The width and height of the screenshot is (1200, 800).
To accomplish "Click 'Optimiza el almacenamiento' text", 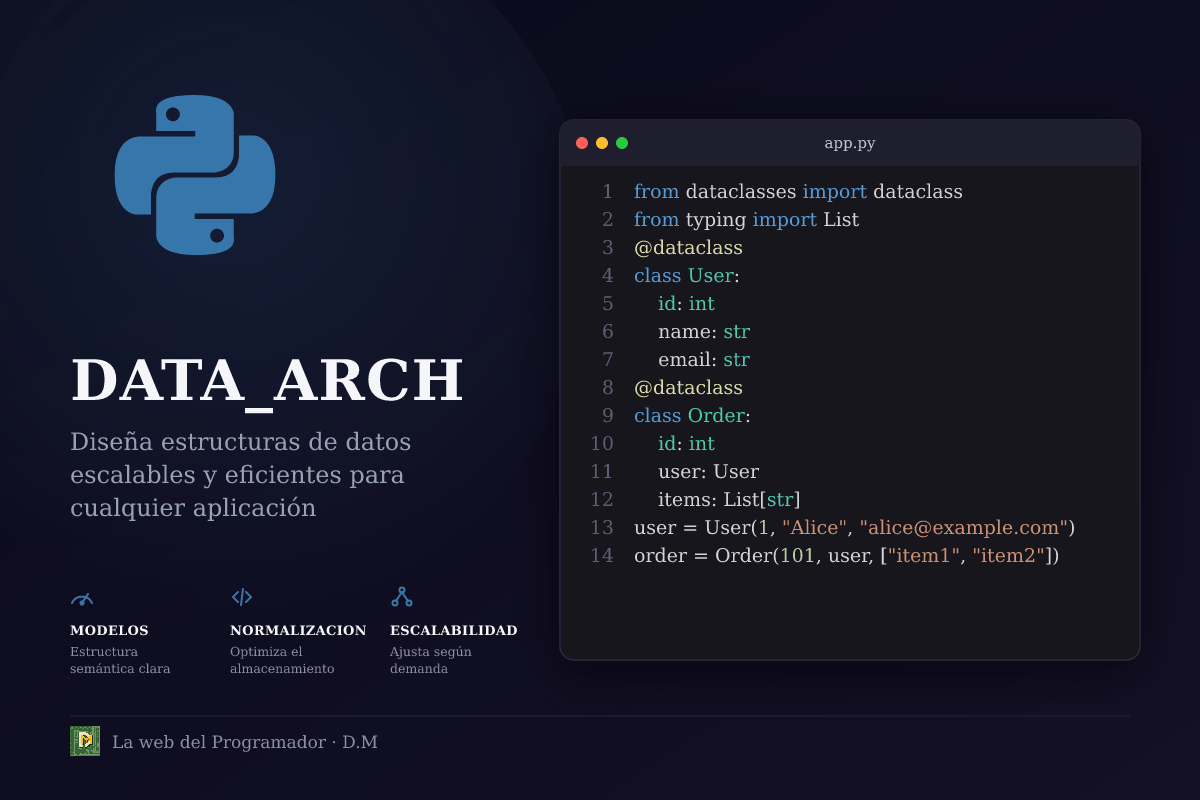I will (282, 660).
